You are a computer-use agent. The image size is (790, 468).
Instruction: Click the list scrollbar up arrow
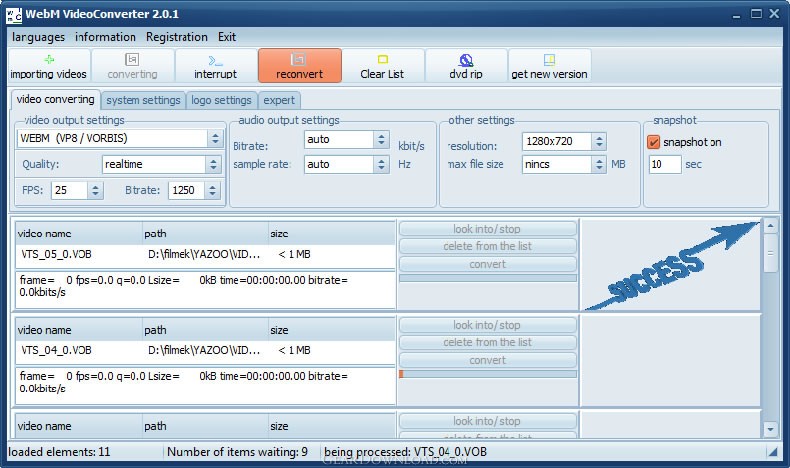(x=770, y=225)
